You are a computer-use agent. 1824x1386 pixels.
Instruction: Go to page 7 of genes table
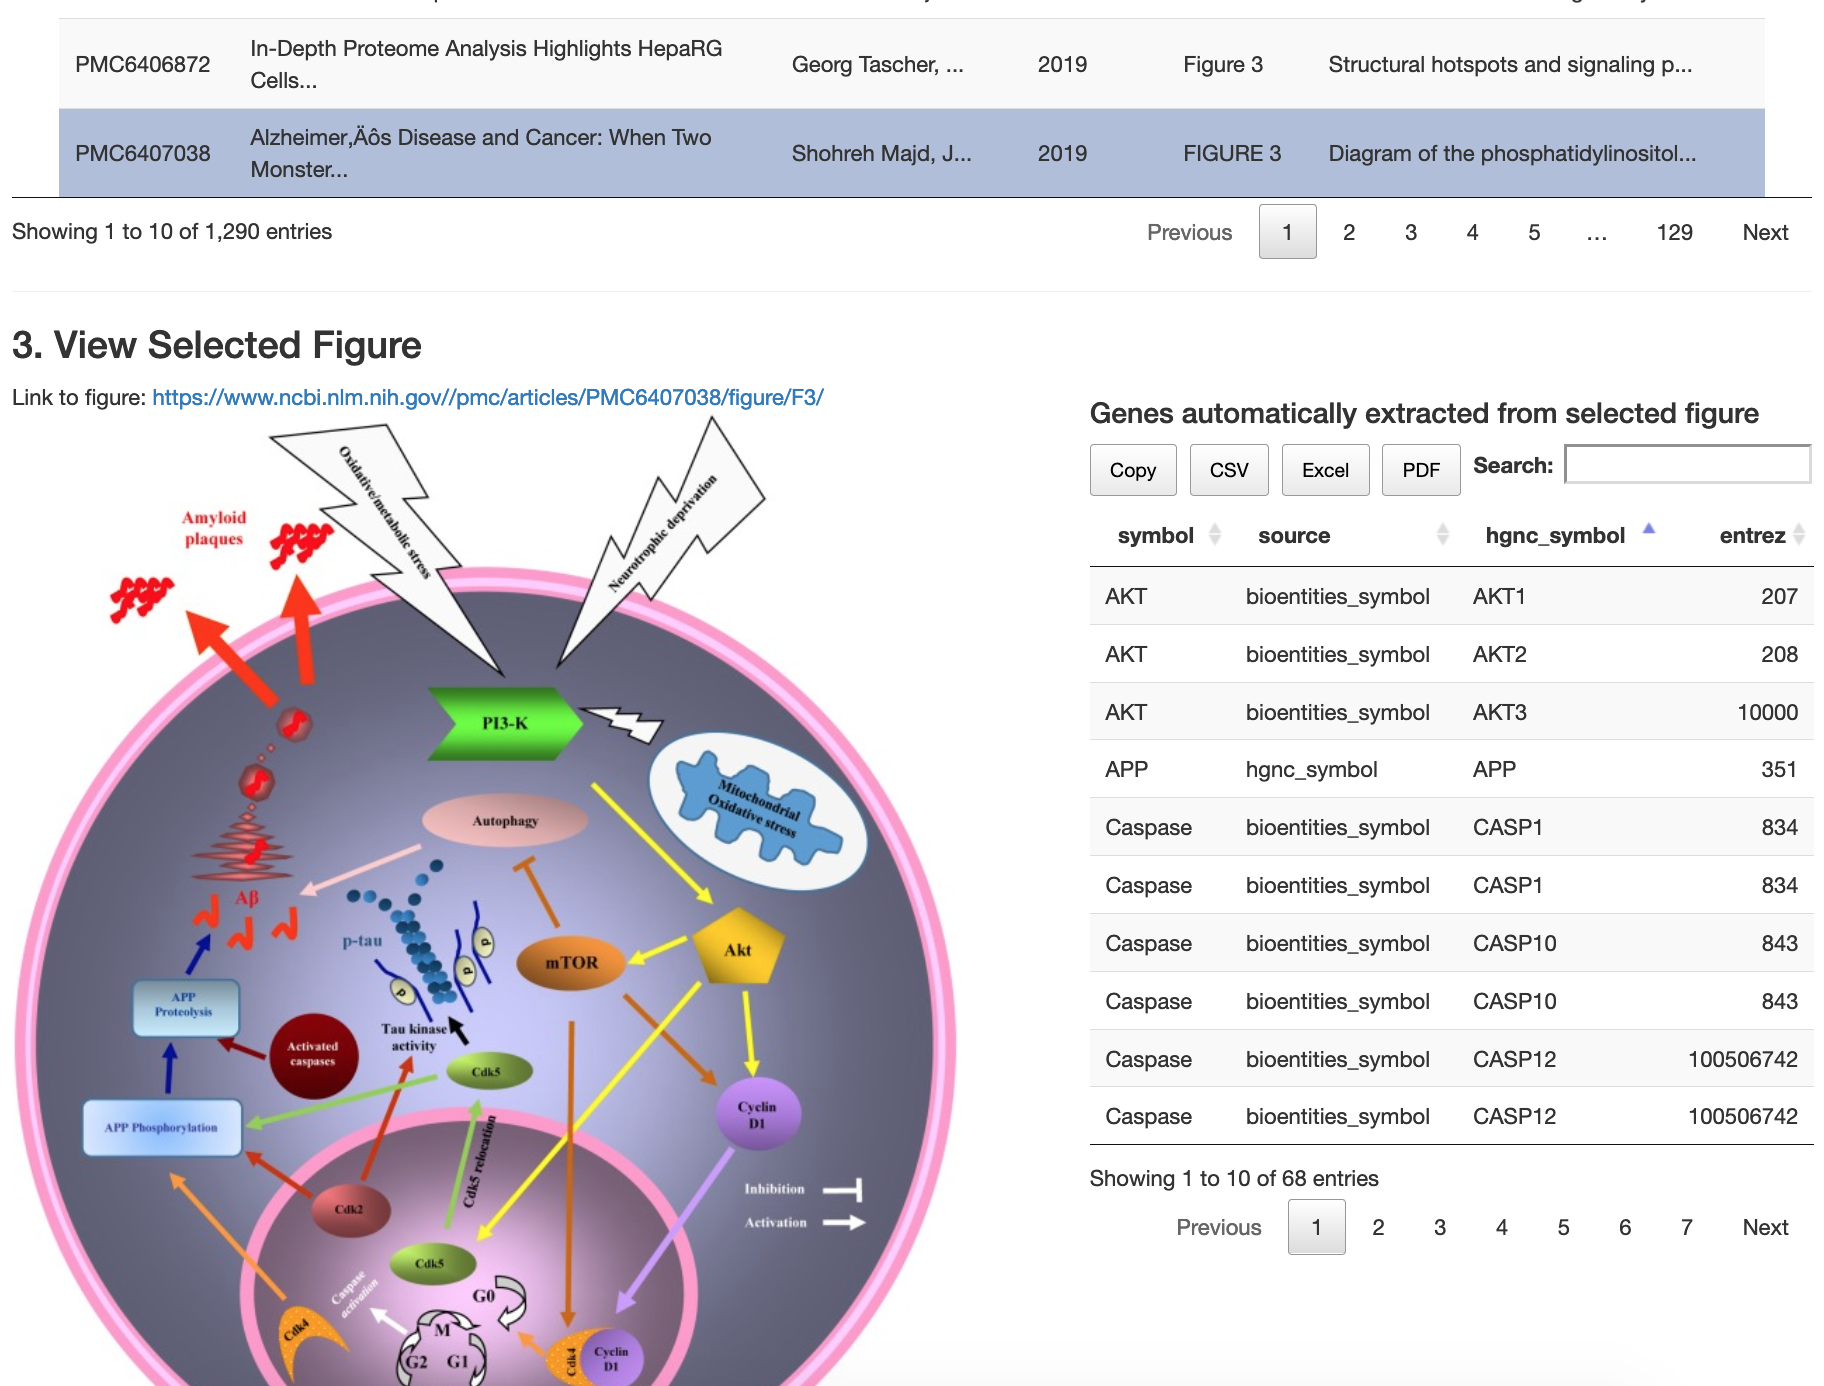tap(1686, 1227)
